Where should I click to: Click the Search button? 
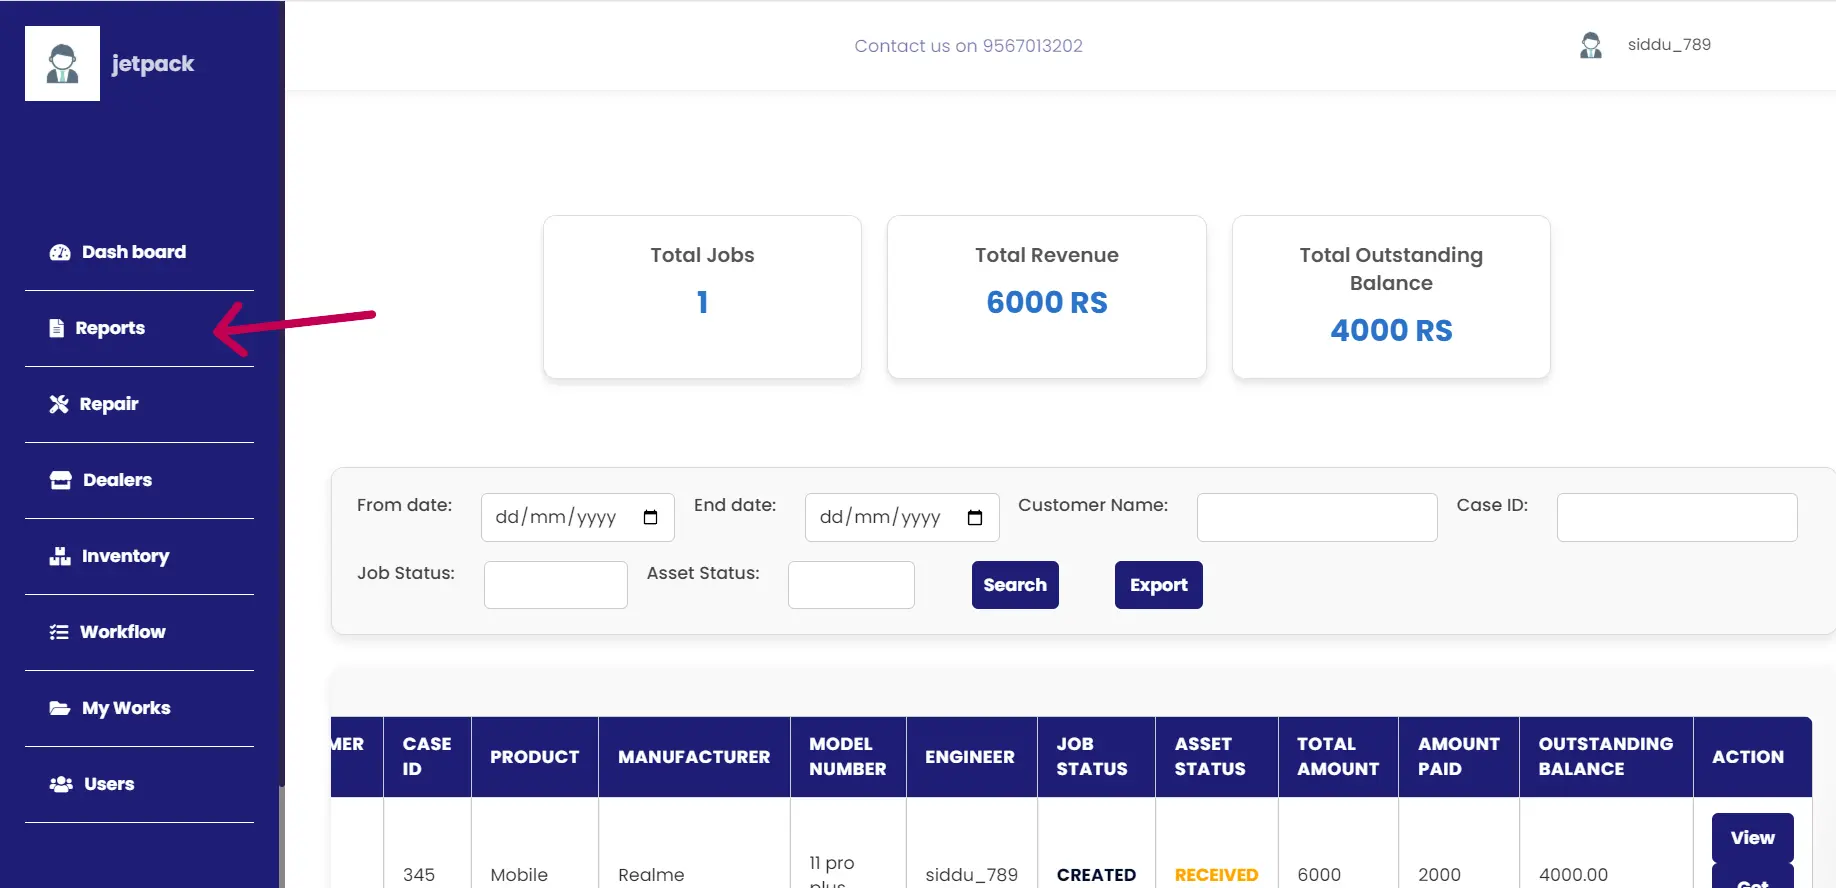pyautogui.click(x=1015, y=585)
